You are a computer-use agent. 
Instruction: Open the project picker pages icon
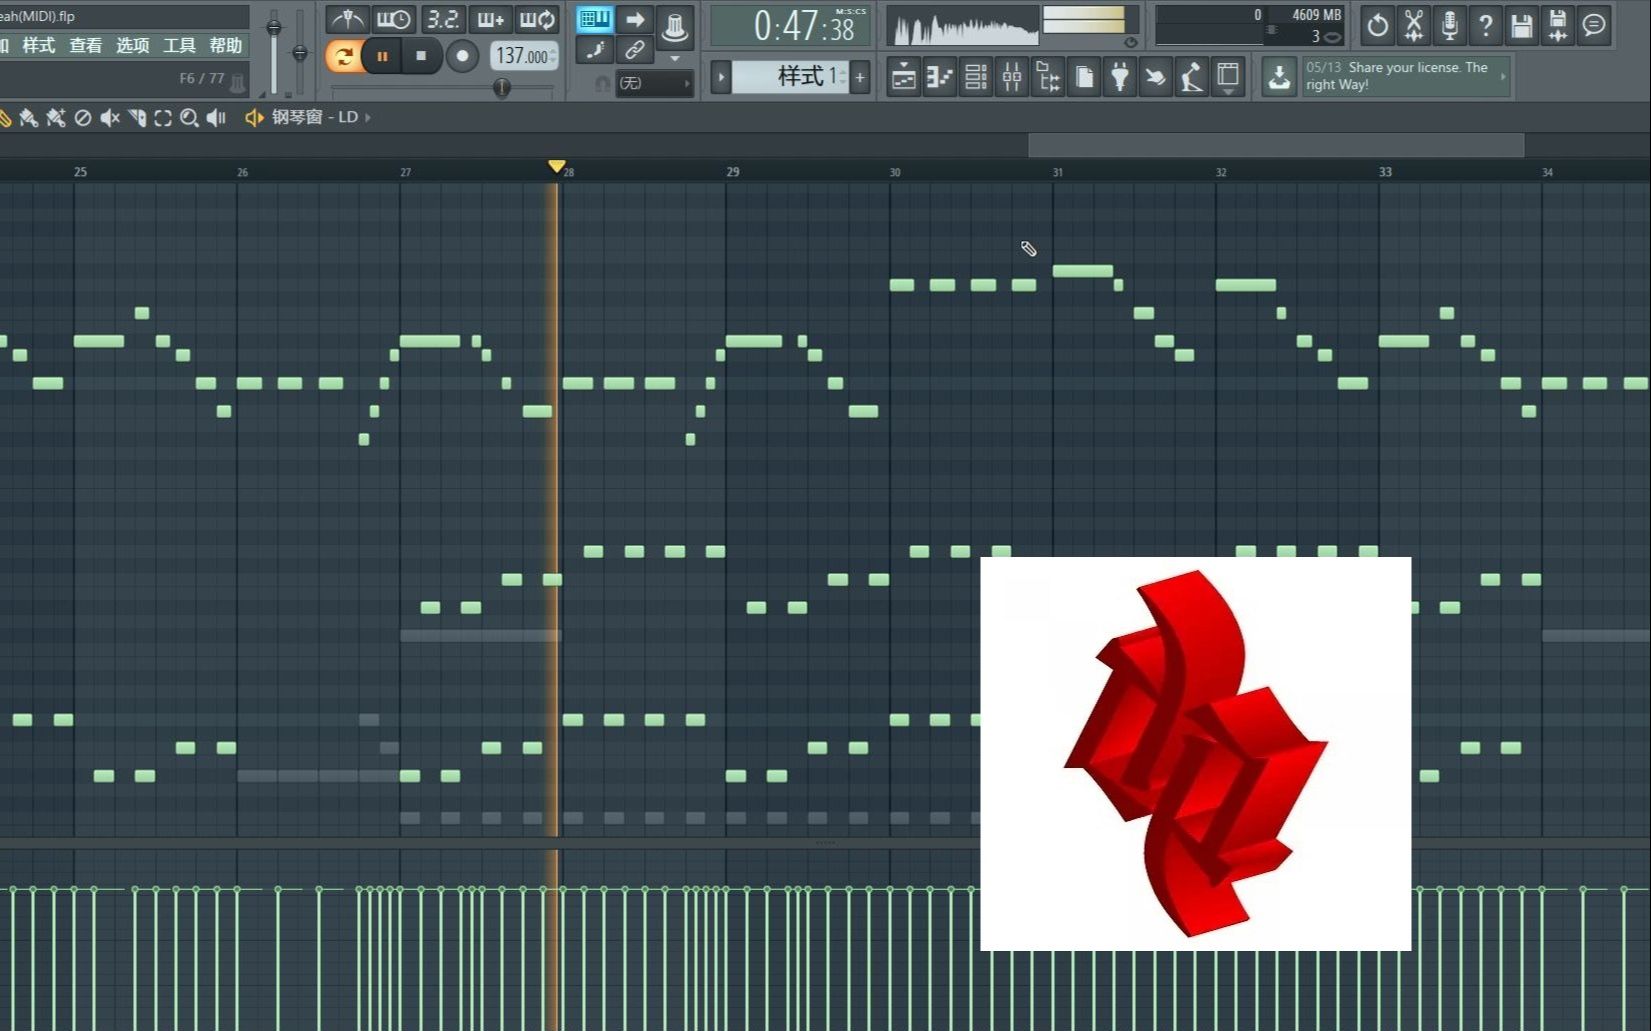pos(1084,77)
